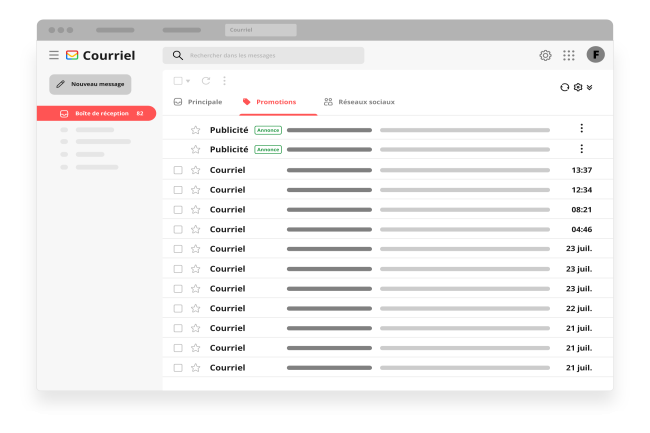Click the sync icon at top right of list

[x=564, y=87]
